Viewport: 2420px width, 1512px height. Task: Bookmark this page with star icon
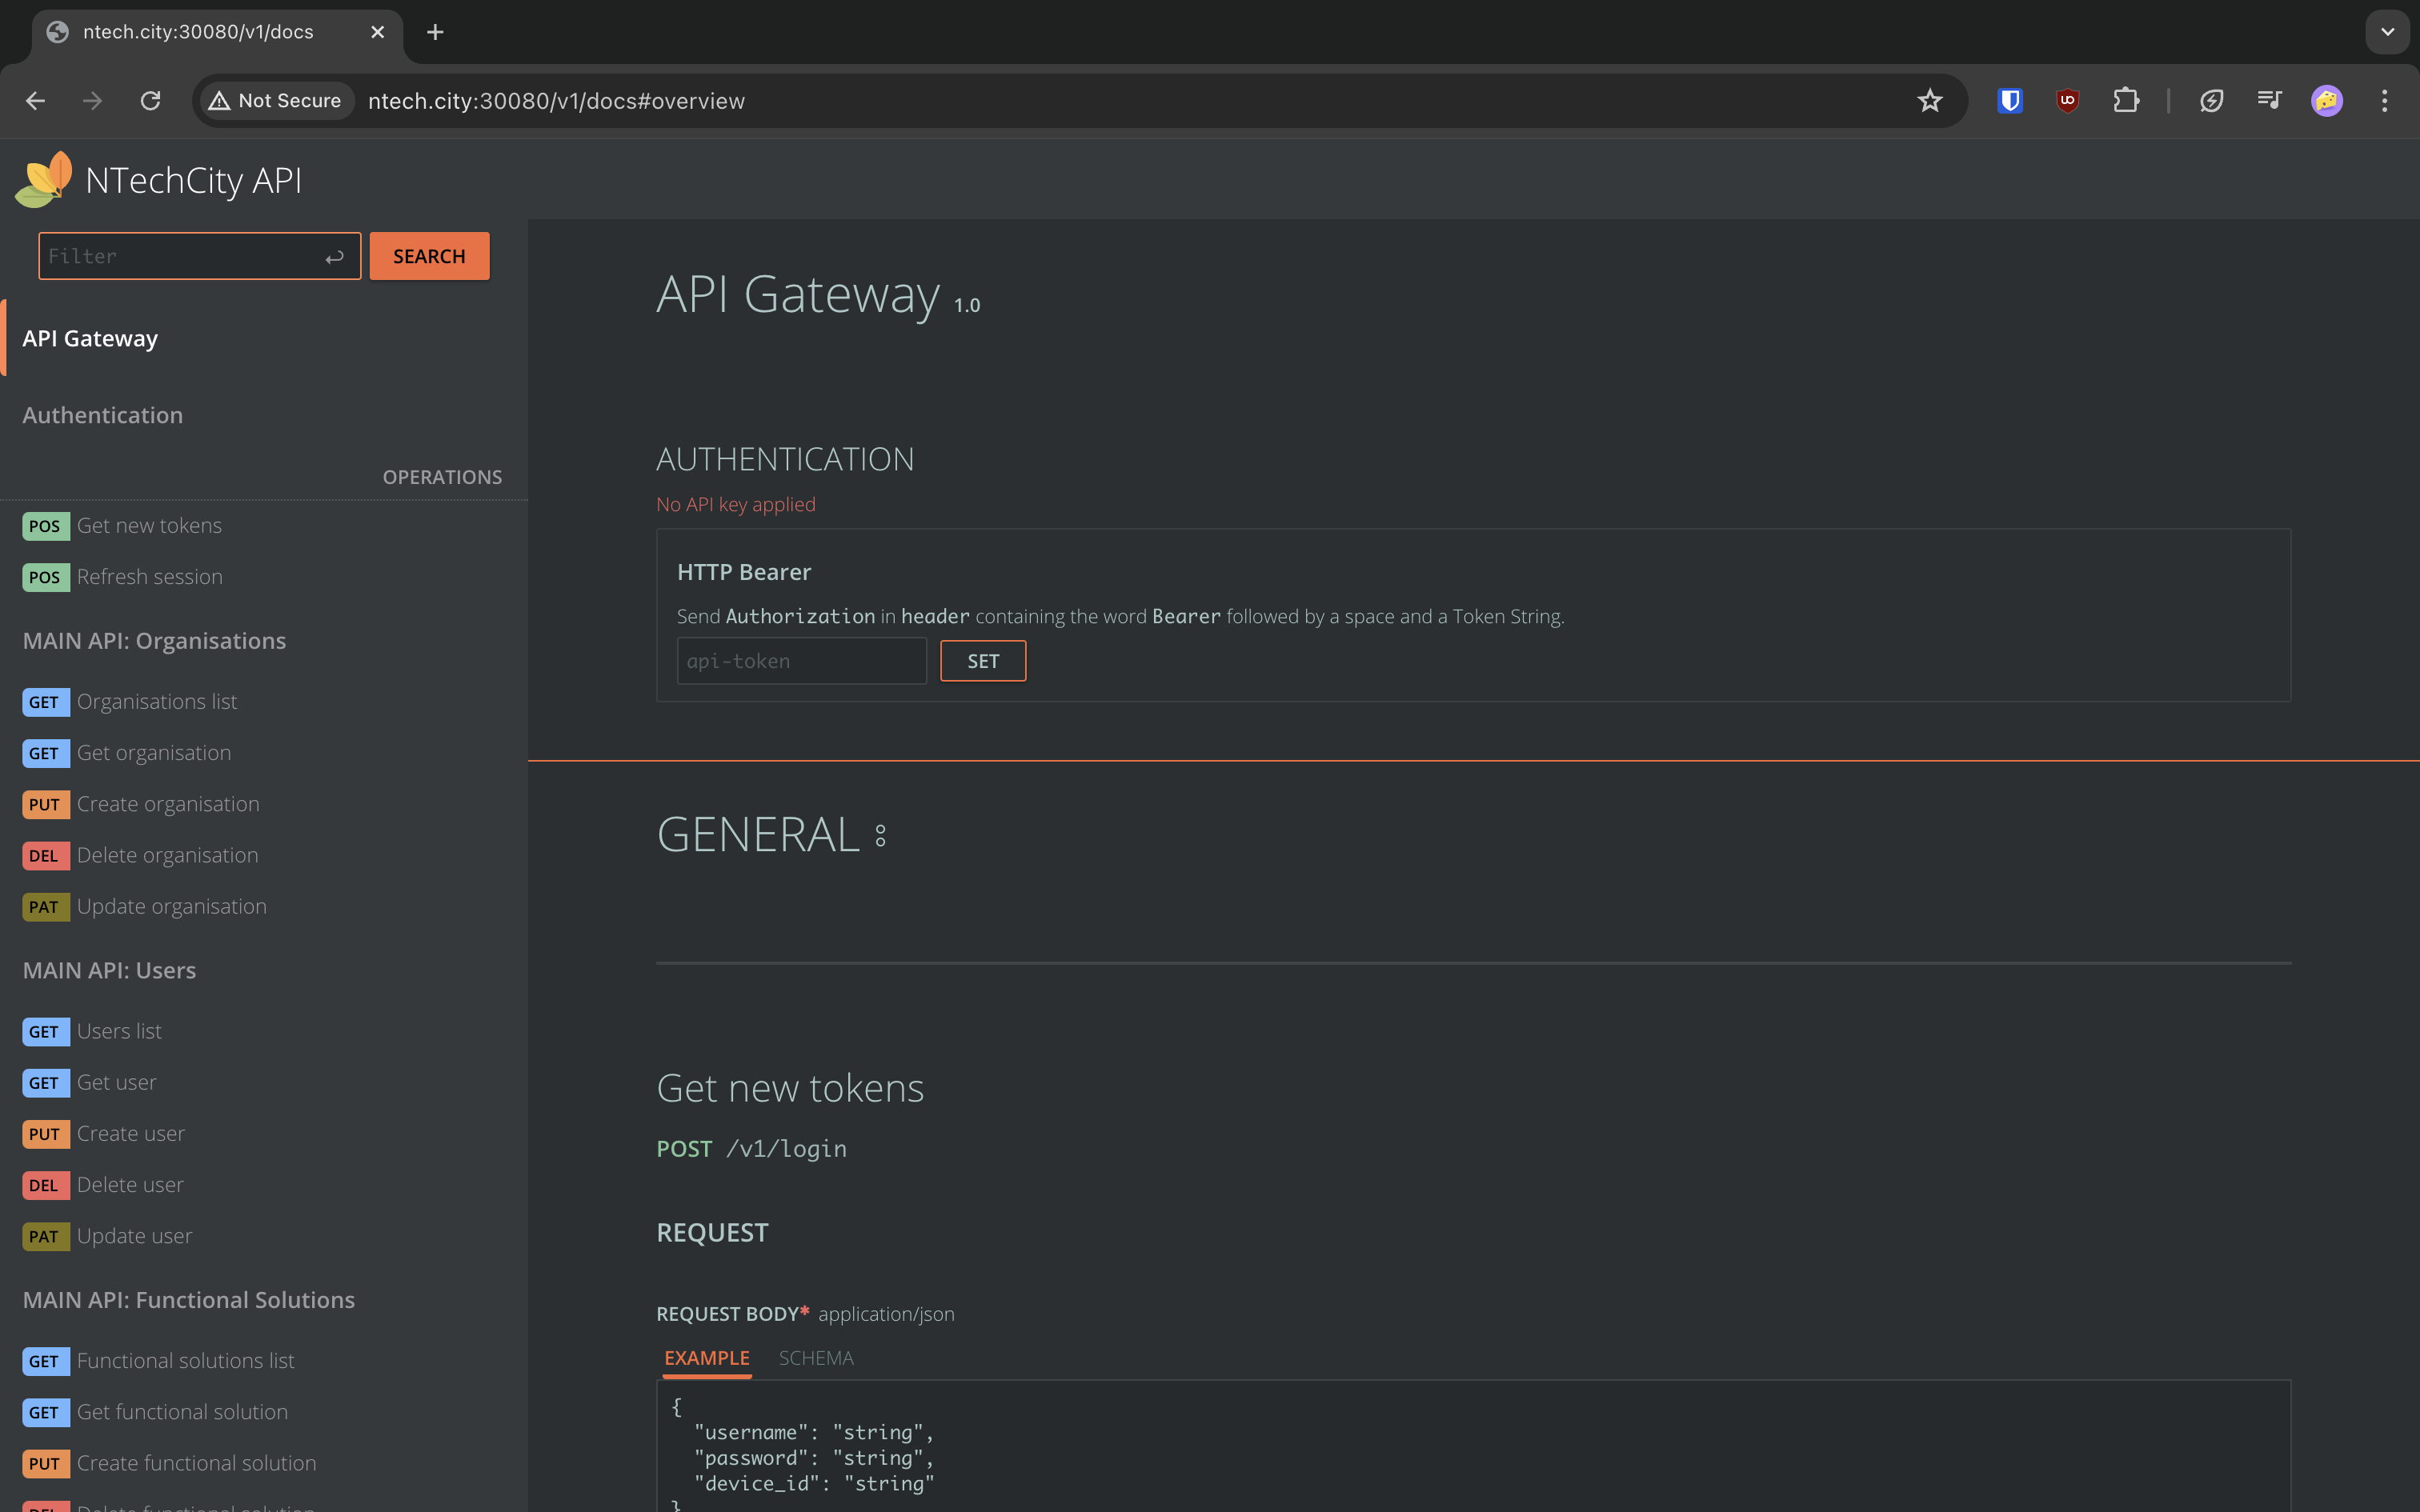(1929, 101)
